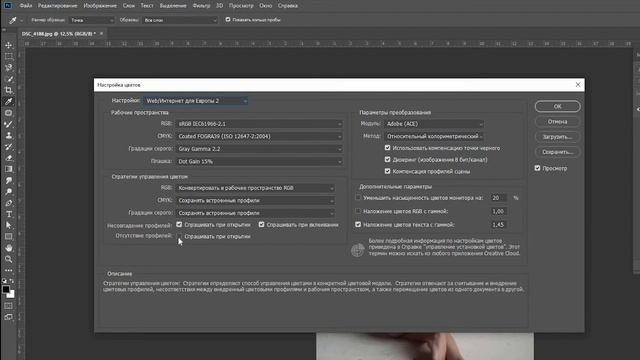This screenshot has height=360, width=640.
Task: Select the Quick Selection tool
Action: 9,79
